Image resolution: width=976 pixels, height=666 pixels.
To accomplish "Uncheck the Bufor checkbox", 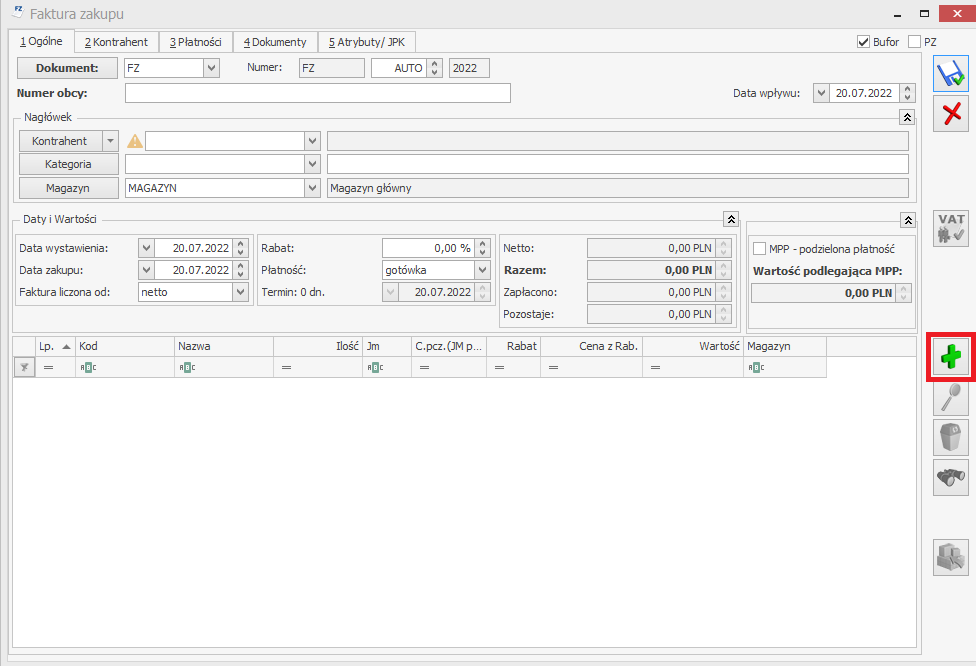I will point(864,42).
